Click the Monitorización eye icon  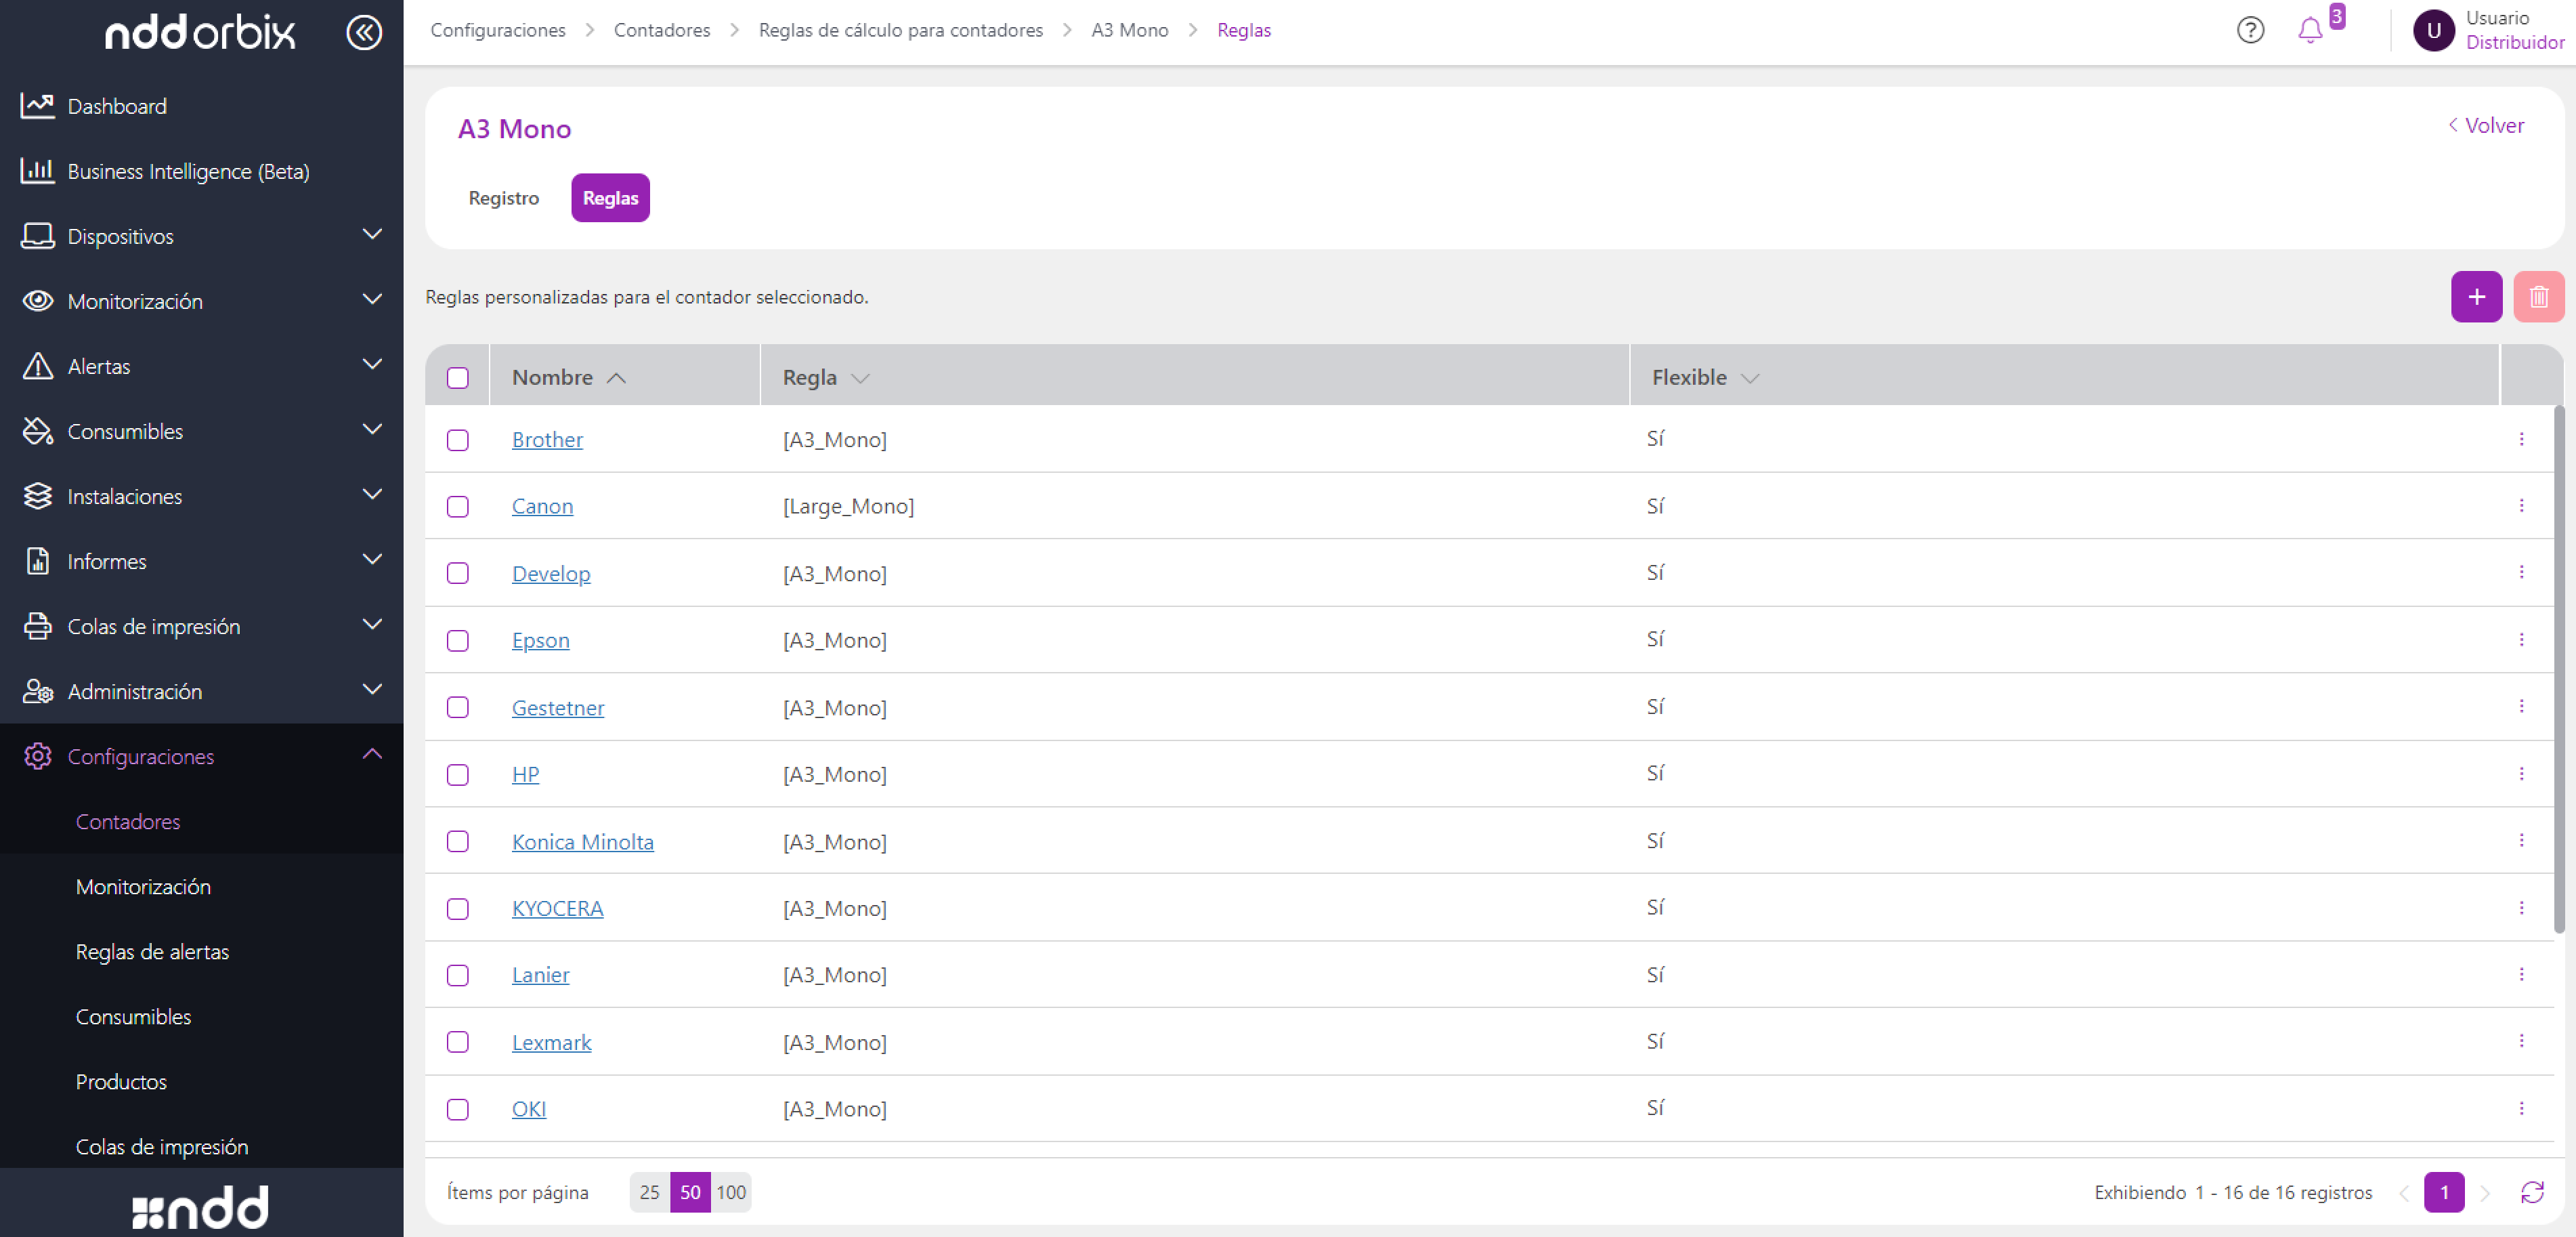coord(38,301)
